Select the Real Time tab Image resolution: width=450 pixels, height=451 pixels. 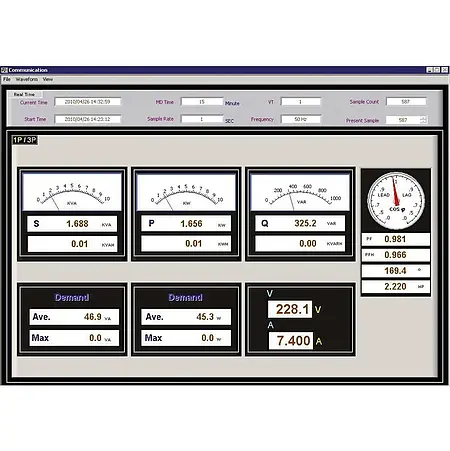pyautogui.click(x=24, y=95)
